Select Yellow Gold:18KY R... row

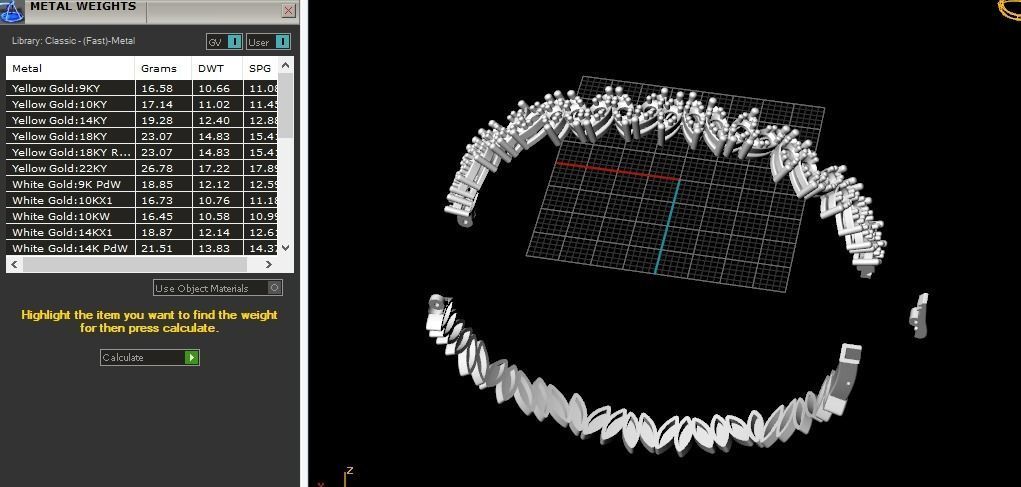(142, 152)
